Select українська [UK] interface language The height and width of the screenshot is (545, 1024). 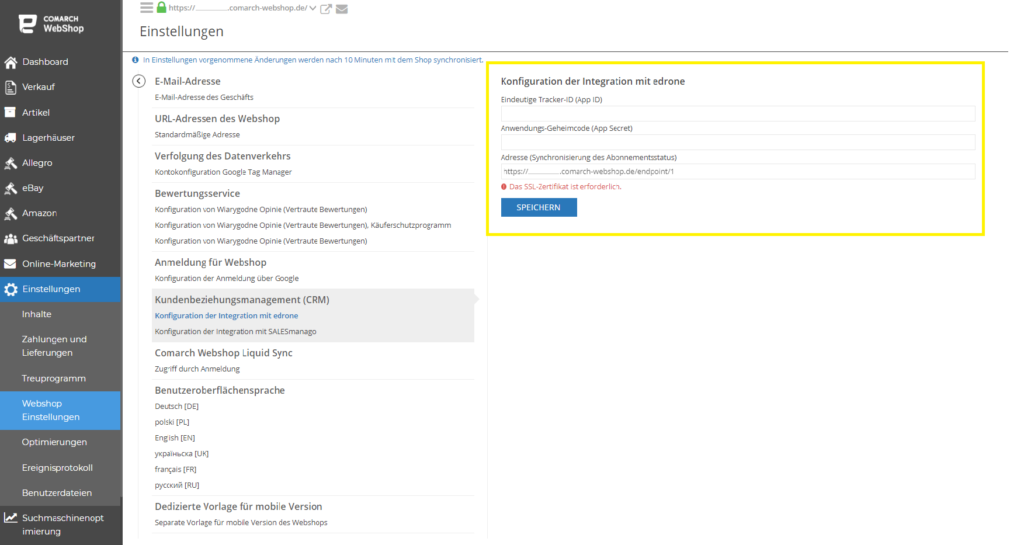182,454
